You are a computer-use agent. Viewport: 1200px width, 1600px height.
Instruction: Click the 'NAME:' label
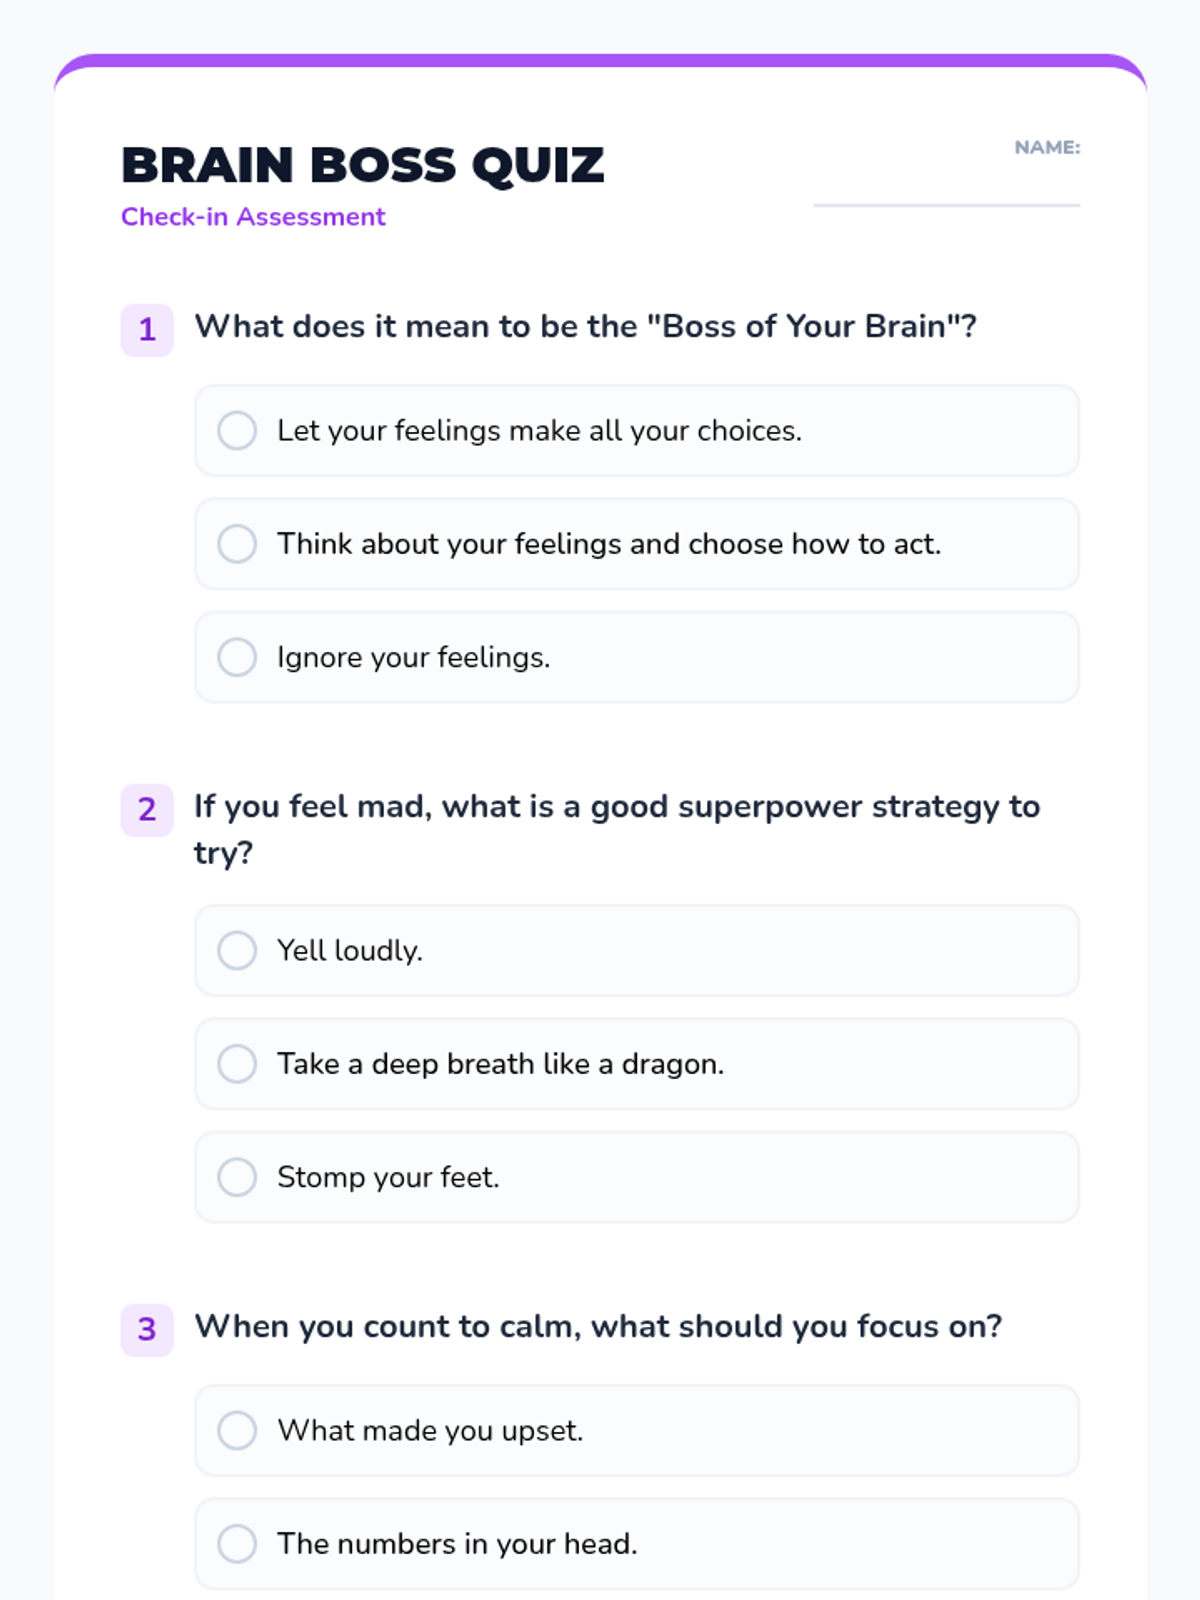[x=1047, y=148]
